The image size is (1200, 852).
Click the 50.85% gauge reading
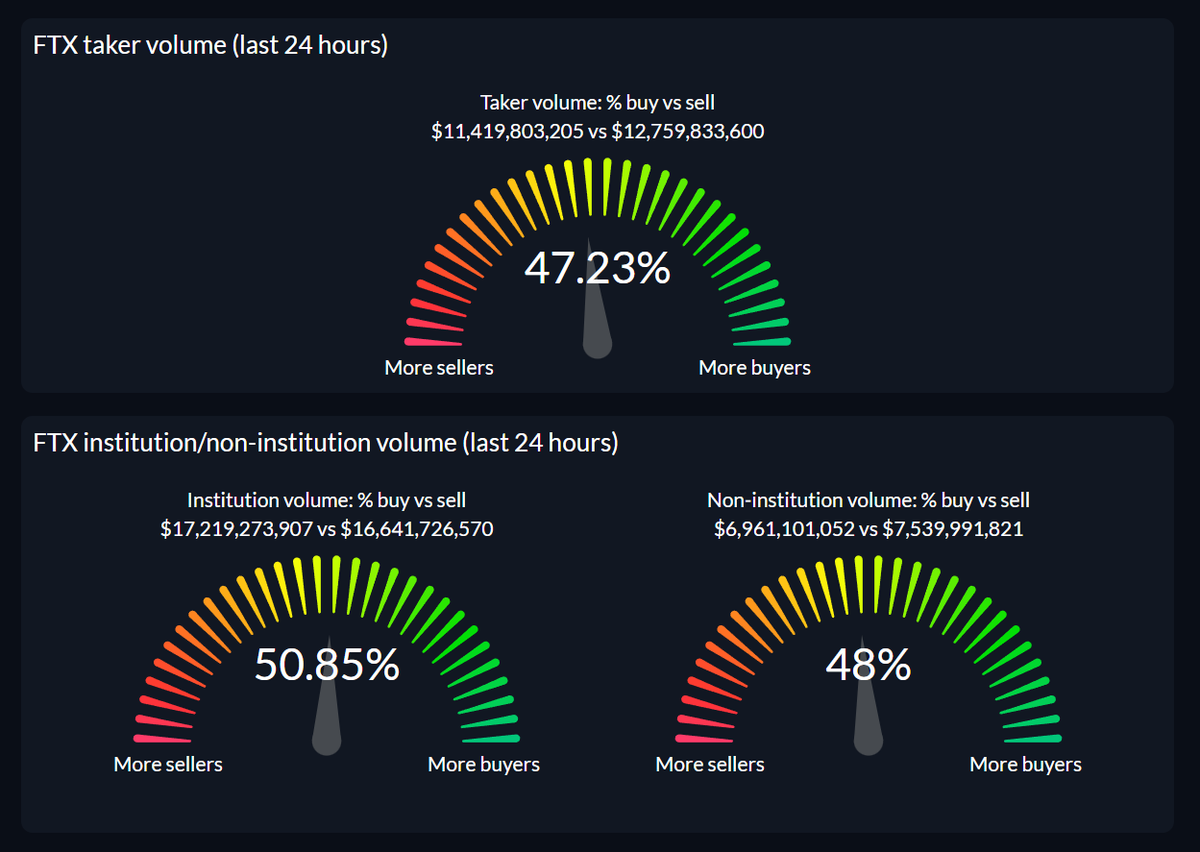[327, 666]
